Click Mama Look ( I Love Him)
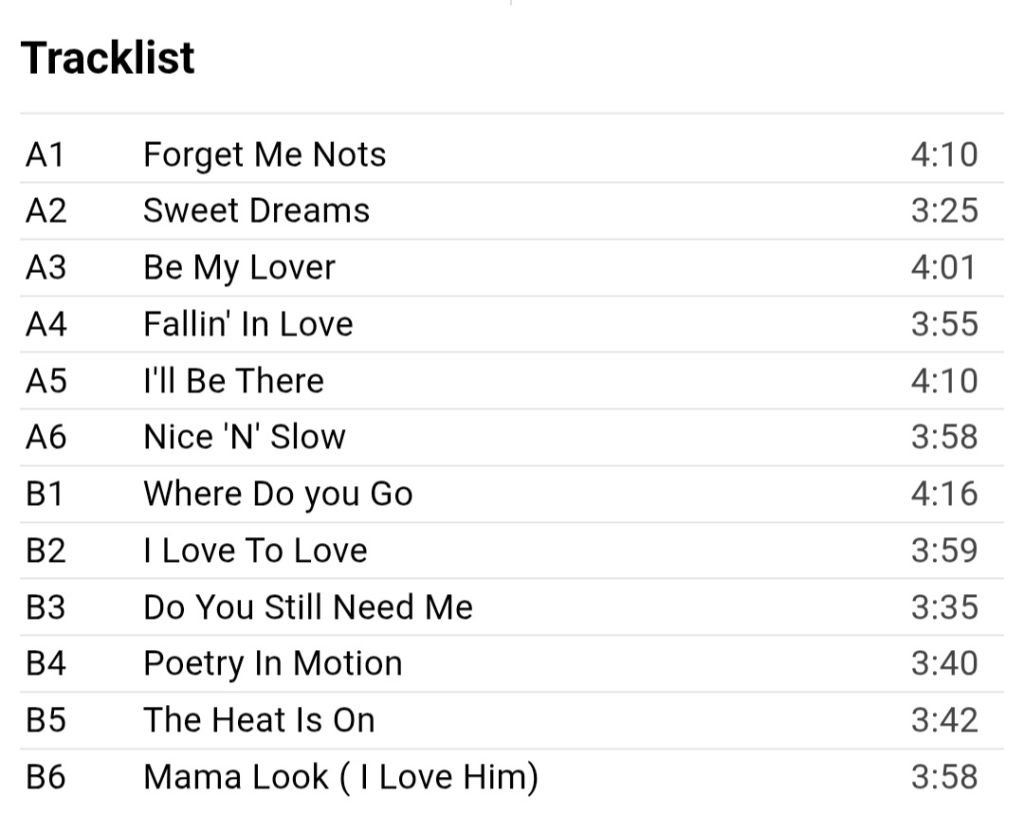The image size is (1024, 832). [341, 778]
